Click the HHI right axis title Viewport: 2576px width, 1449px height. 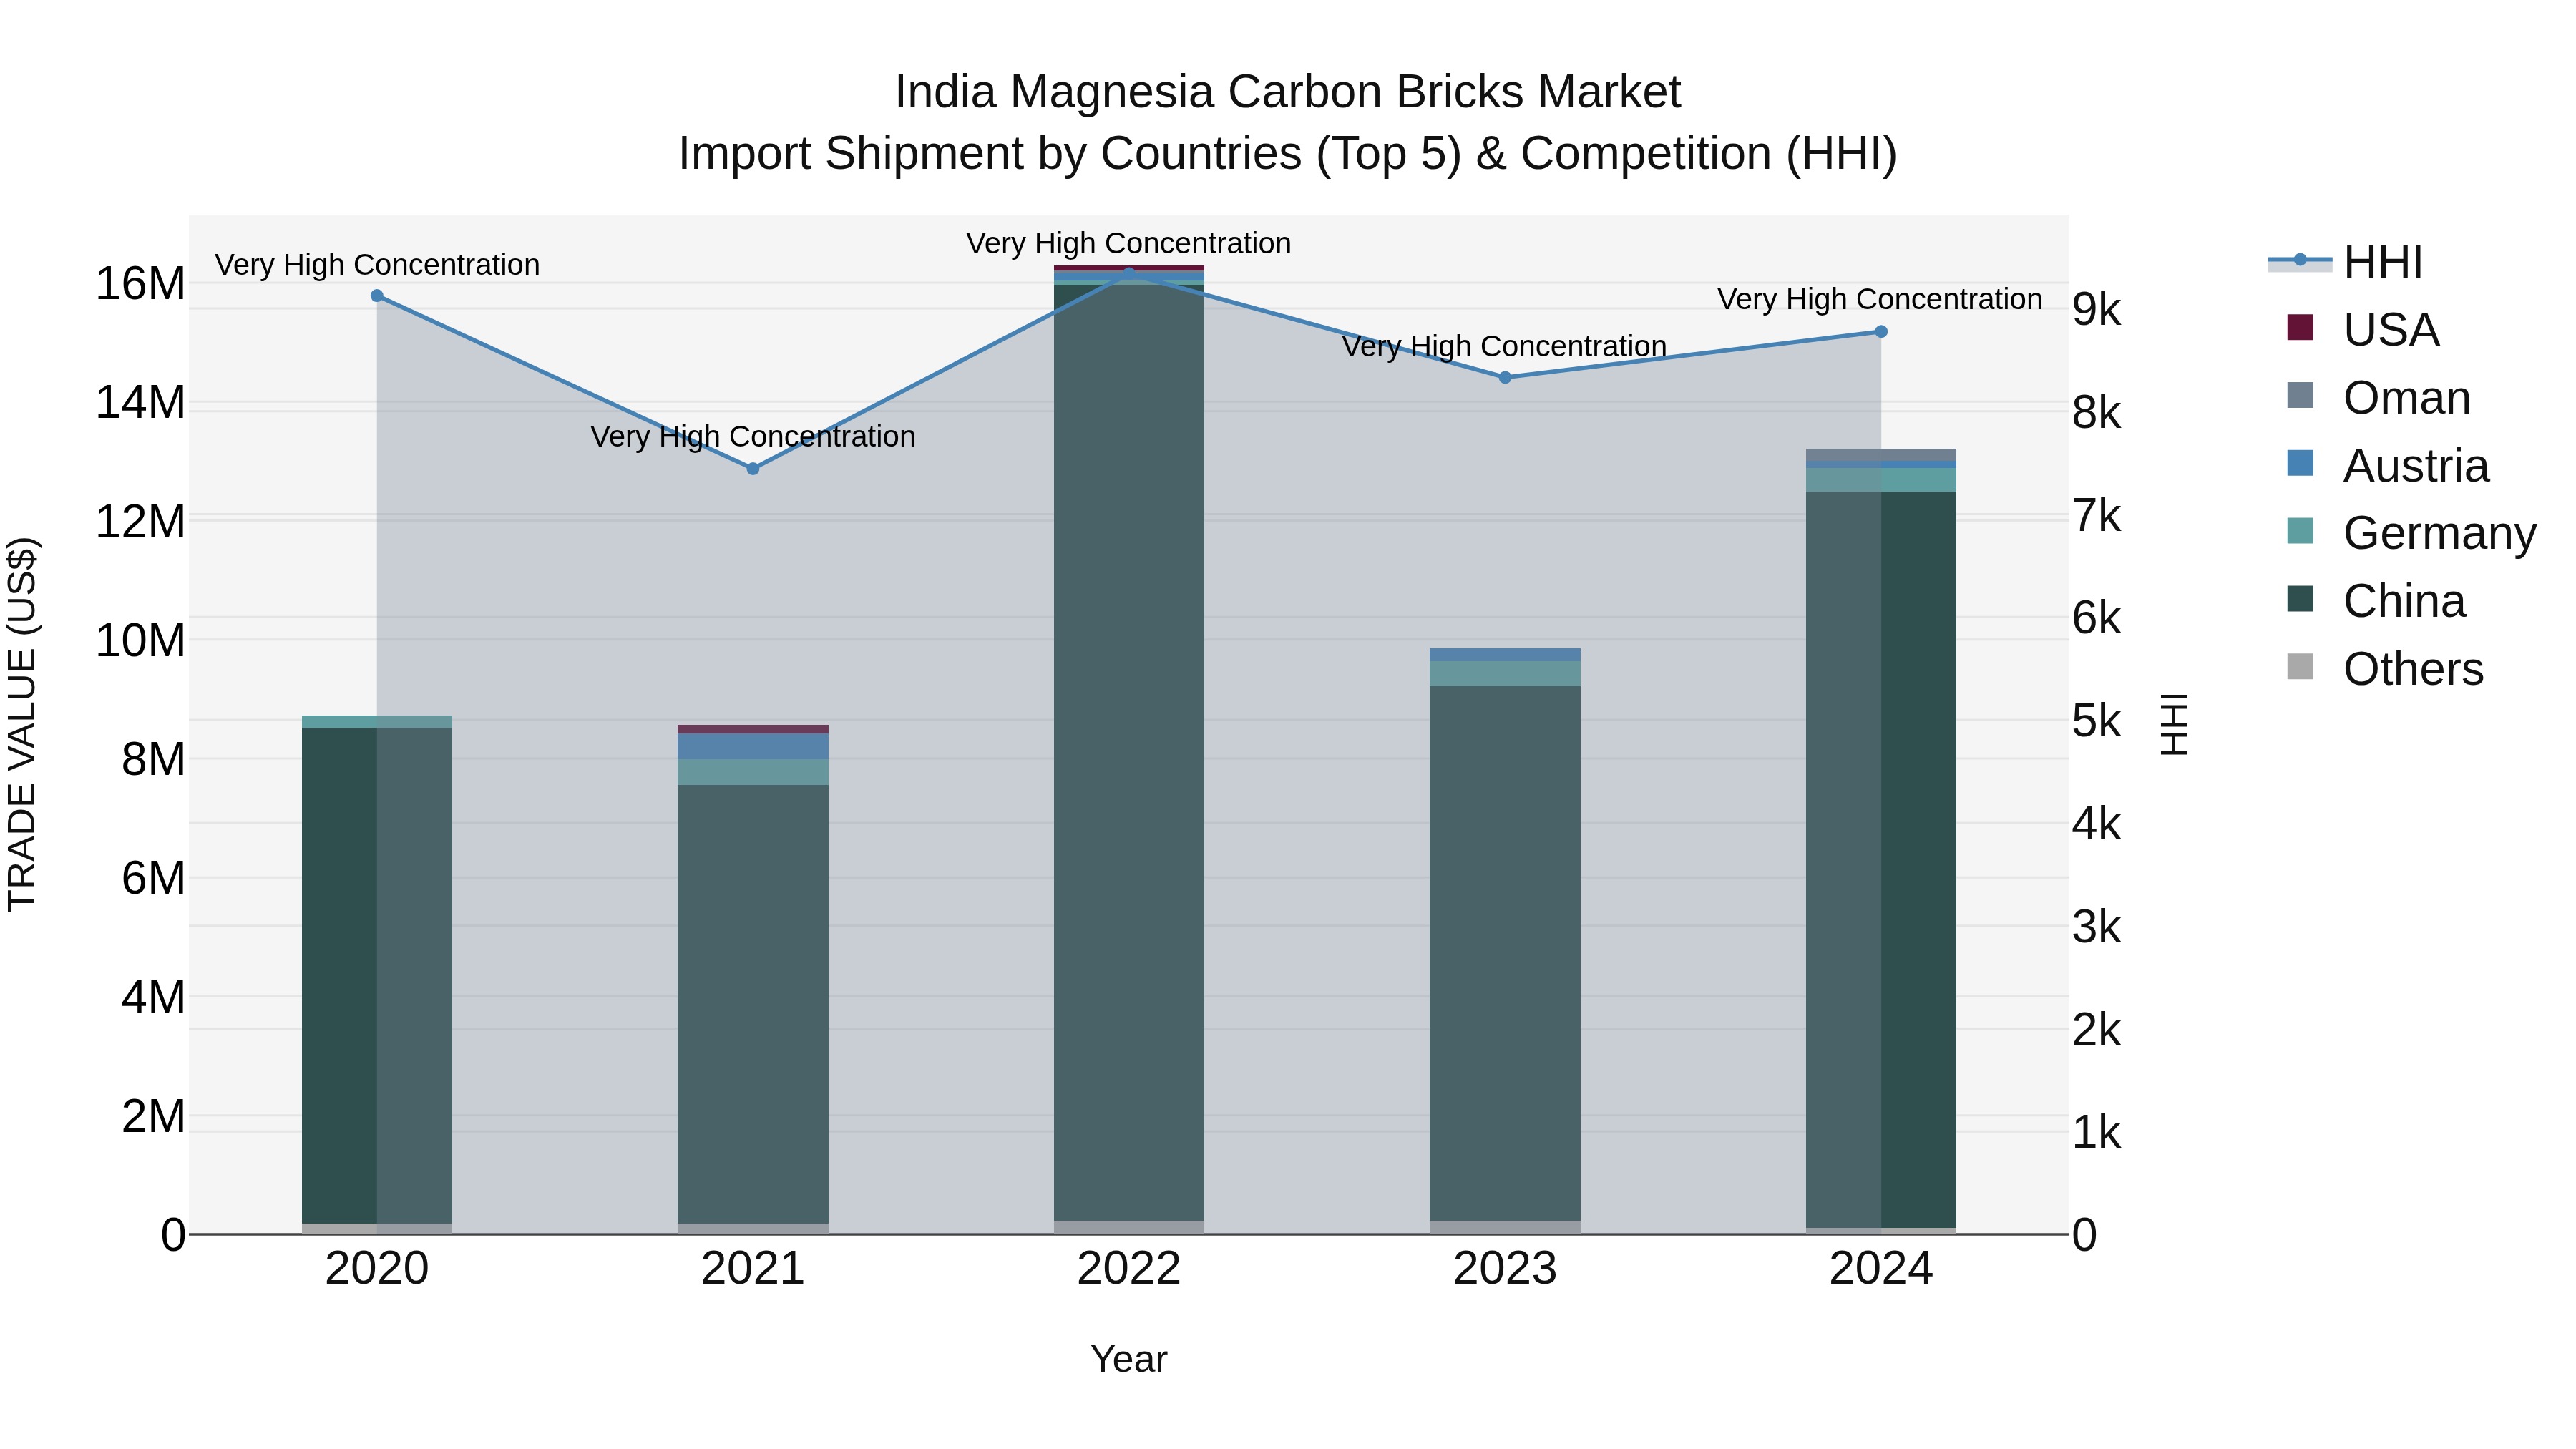[x=2175, y=724]
